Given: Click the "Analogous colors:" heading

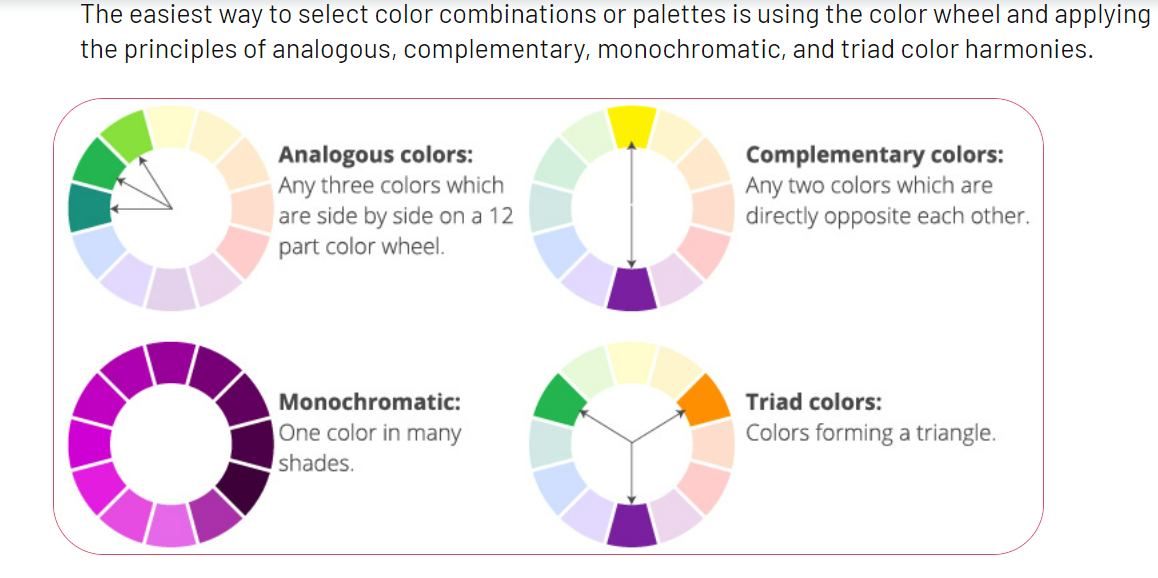Looking at the screenshot, I should (x=376, y=155).
